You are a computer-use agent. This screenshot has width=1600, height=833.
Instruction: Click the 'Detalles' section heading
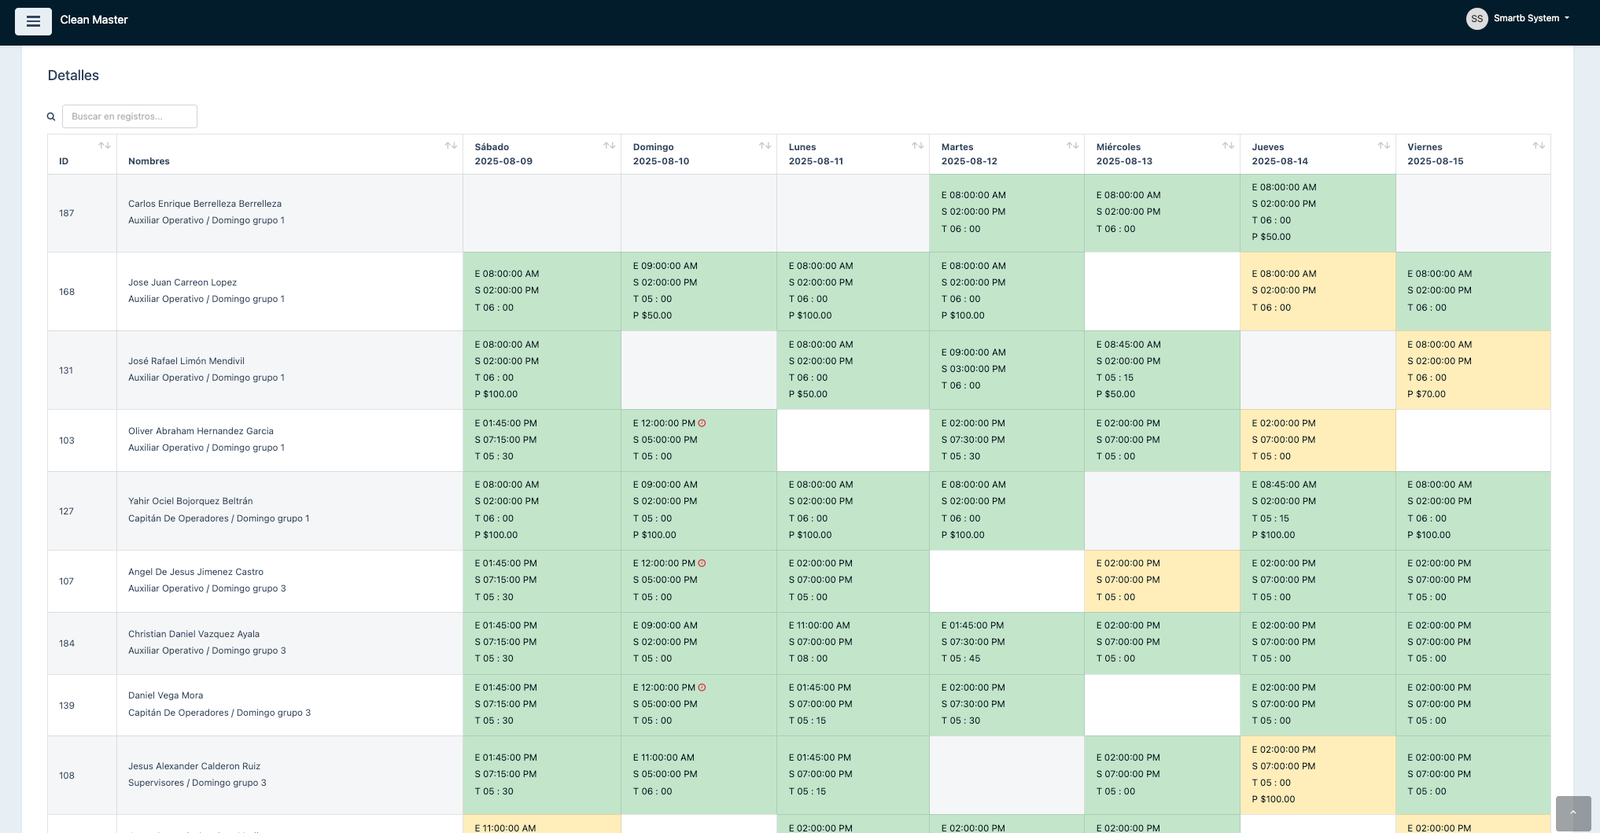(x=73, y=76)
